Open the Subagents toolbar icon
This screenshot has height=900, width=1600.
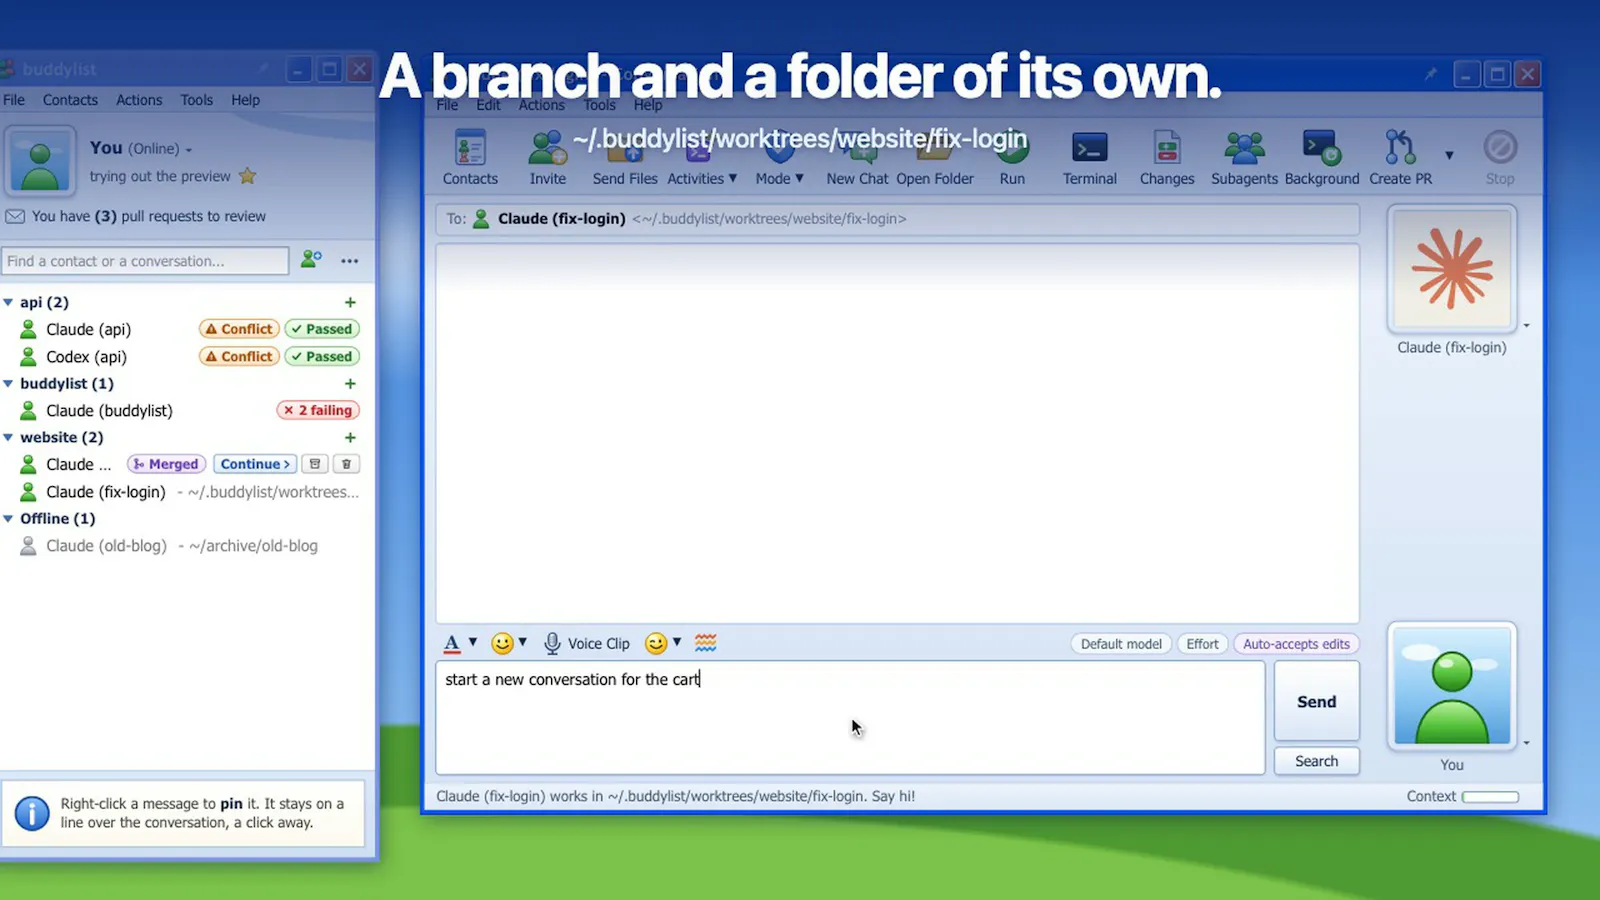pyautogui.click(x=1244, y=158)
